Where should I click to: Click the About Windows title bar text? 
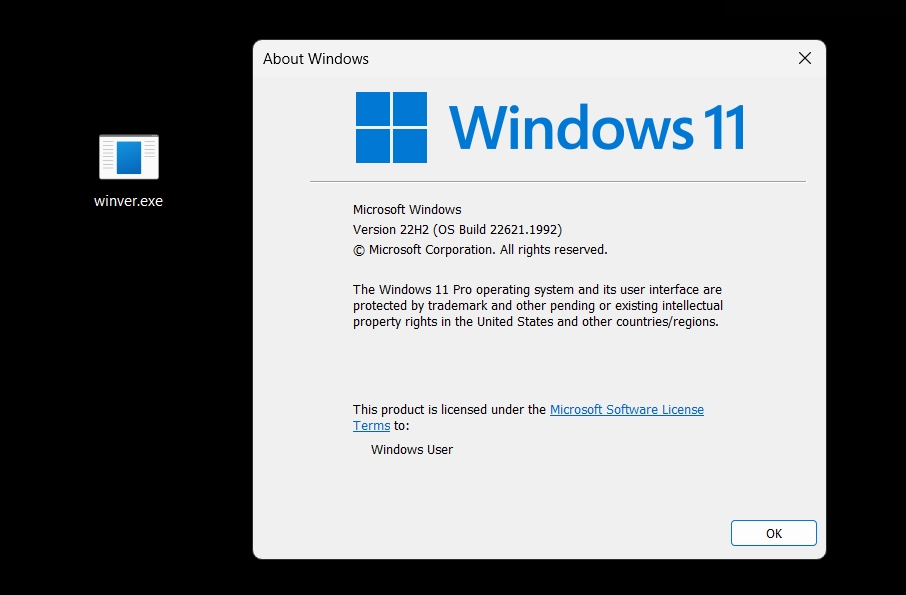[316, 59]
